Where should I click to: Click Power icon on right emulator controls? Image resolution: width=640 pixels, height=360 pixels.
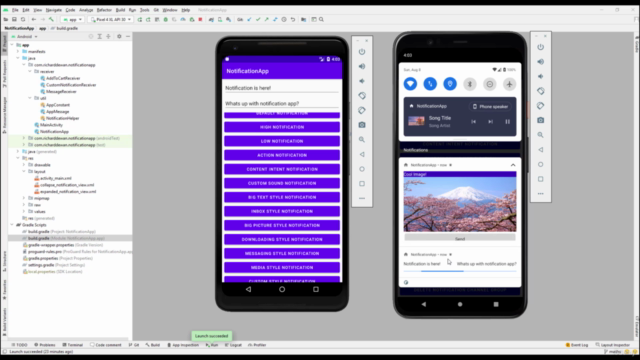point(540,47)
